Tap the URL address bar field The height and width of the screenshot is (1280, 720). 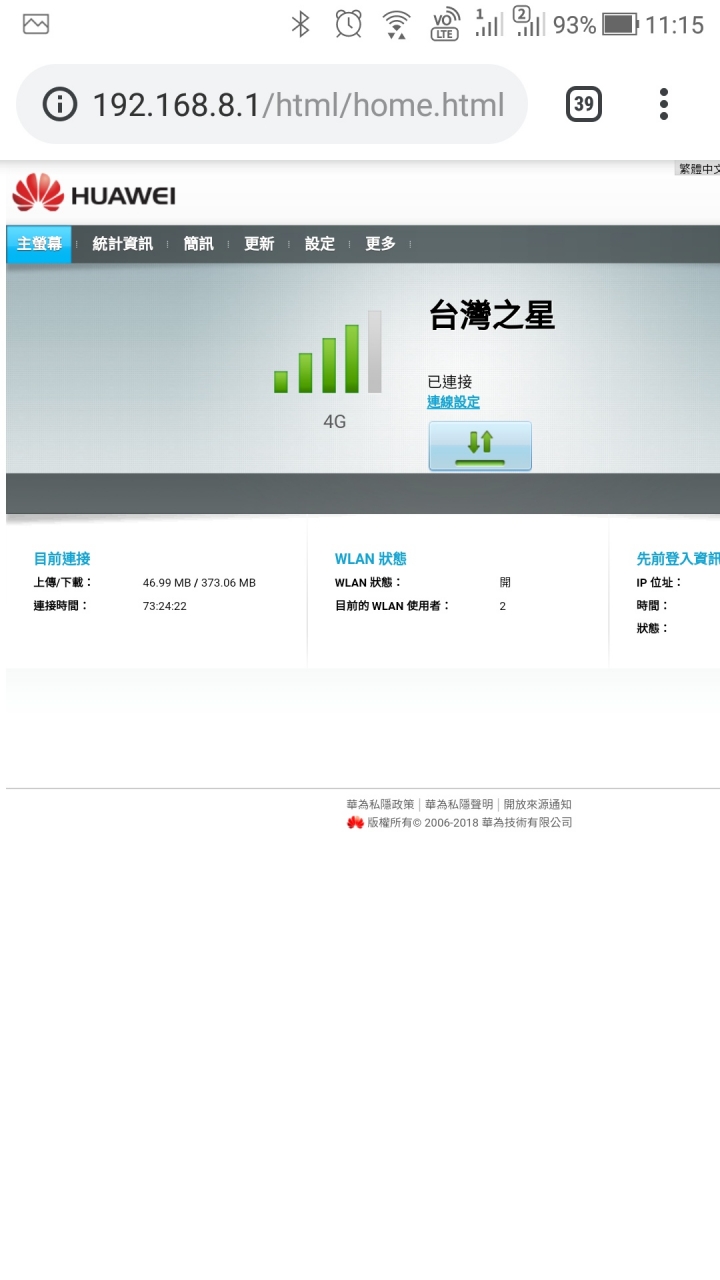272,104
